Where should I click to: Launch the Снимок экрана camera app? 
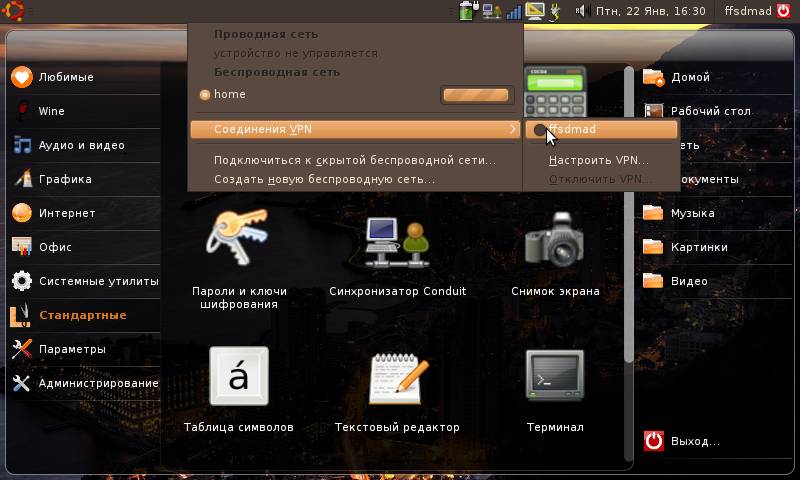[x=555, y=255]
